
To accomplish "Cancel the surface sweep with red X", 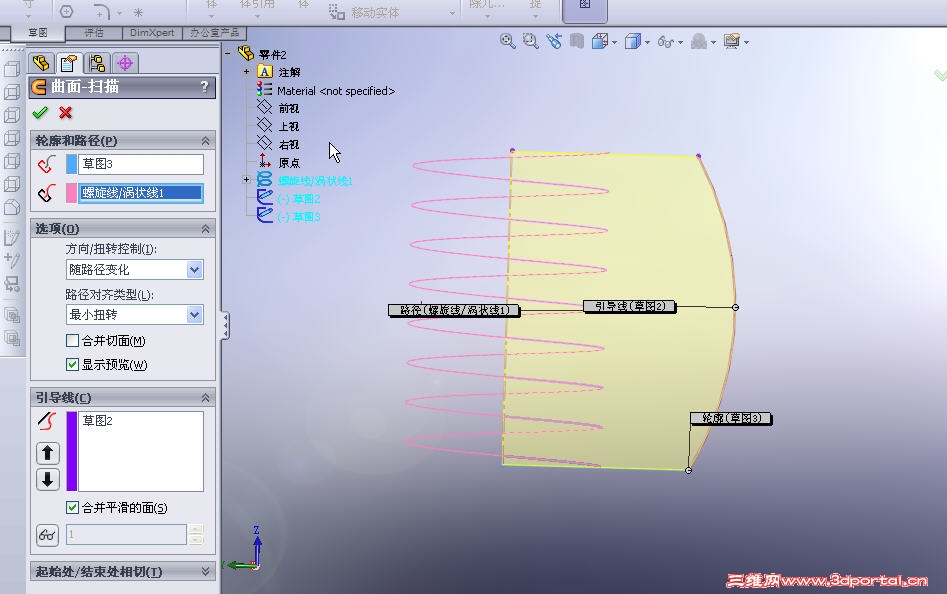I will pyautogui.click(x=66, y=112).
